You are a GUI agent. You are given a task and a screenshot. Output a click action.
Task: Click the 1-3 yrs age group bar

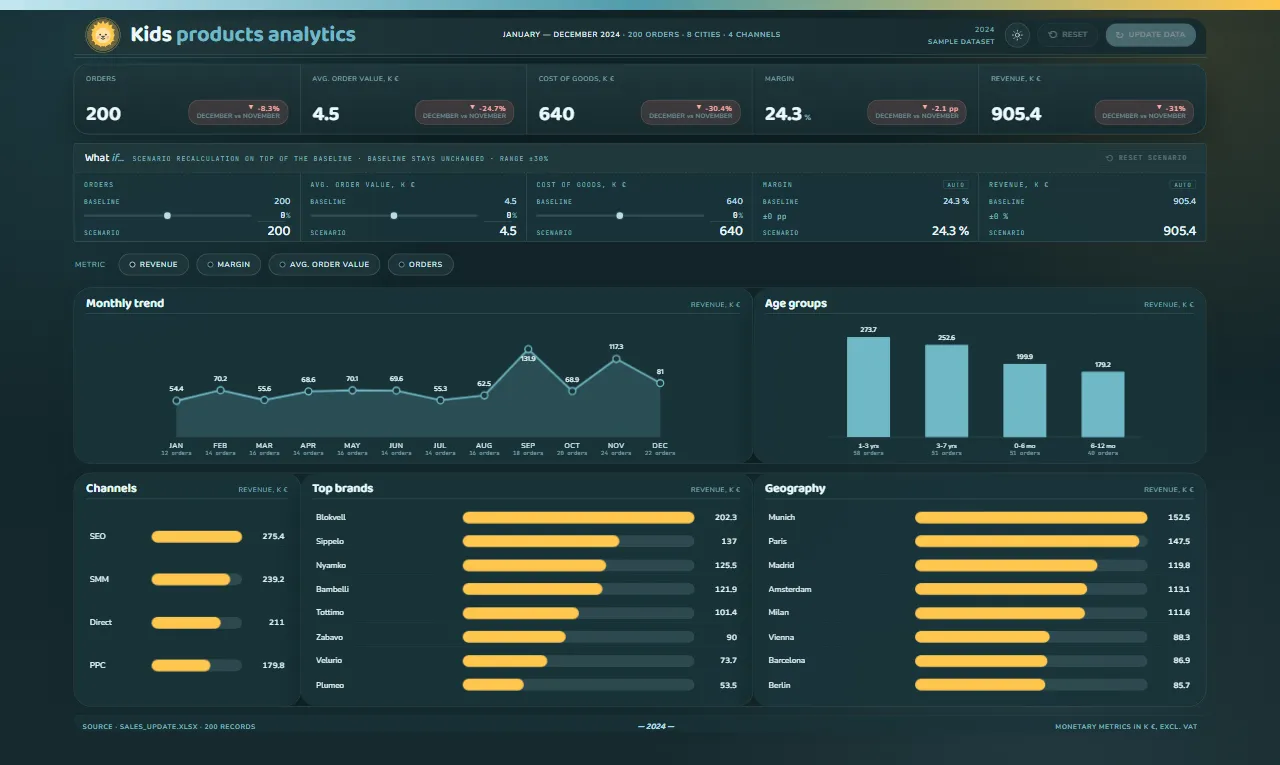tap(868, 387)
